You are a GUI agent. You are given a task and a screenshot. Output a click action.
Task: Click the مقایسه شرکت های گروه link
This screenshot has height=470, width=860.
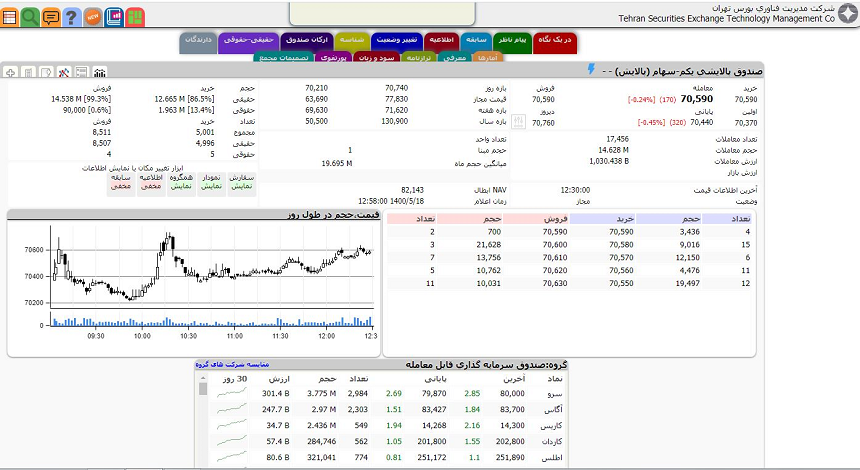232,365
